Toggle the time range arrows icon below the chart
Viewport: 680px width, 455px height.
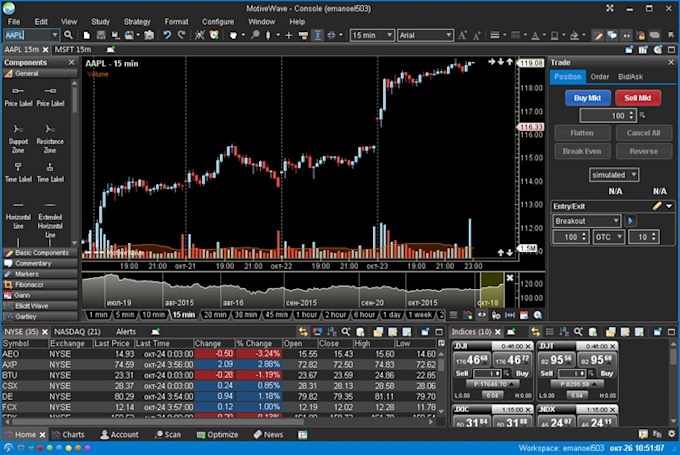click(x=510, y=315)
